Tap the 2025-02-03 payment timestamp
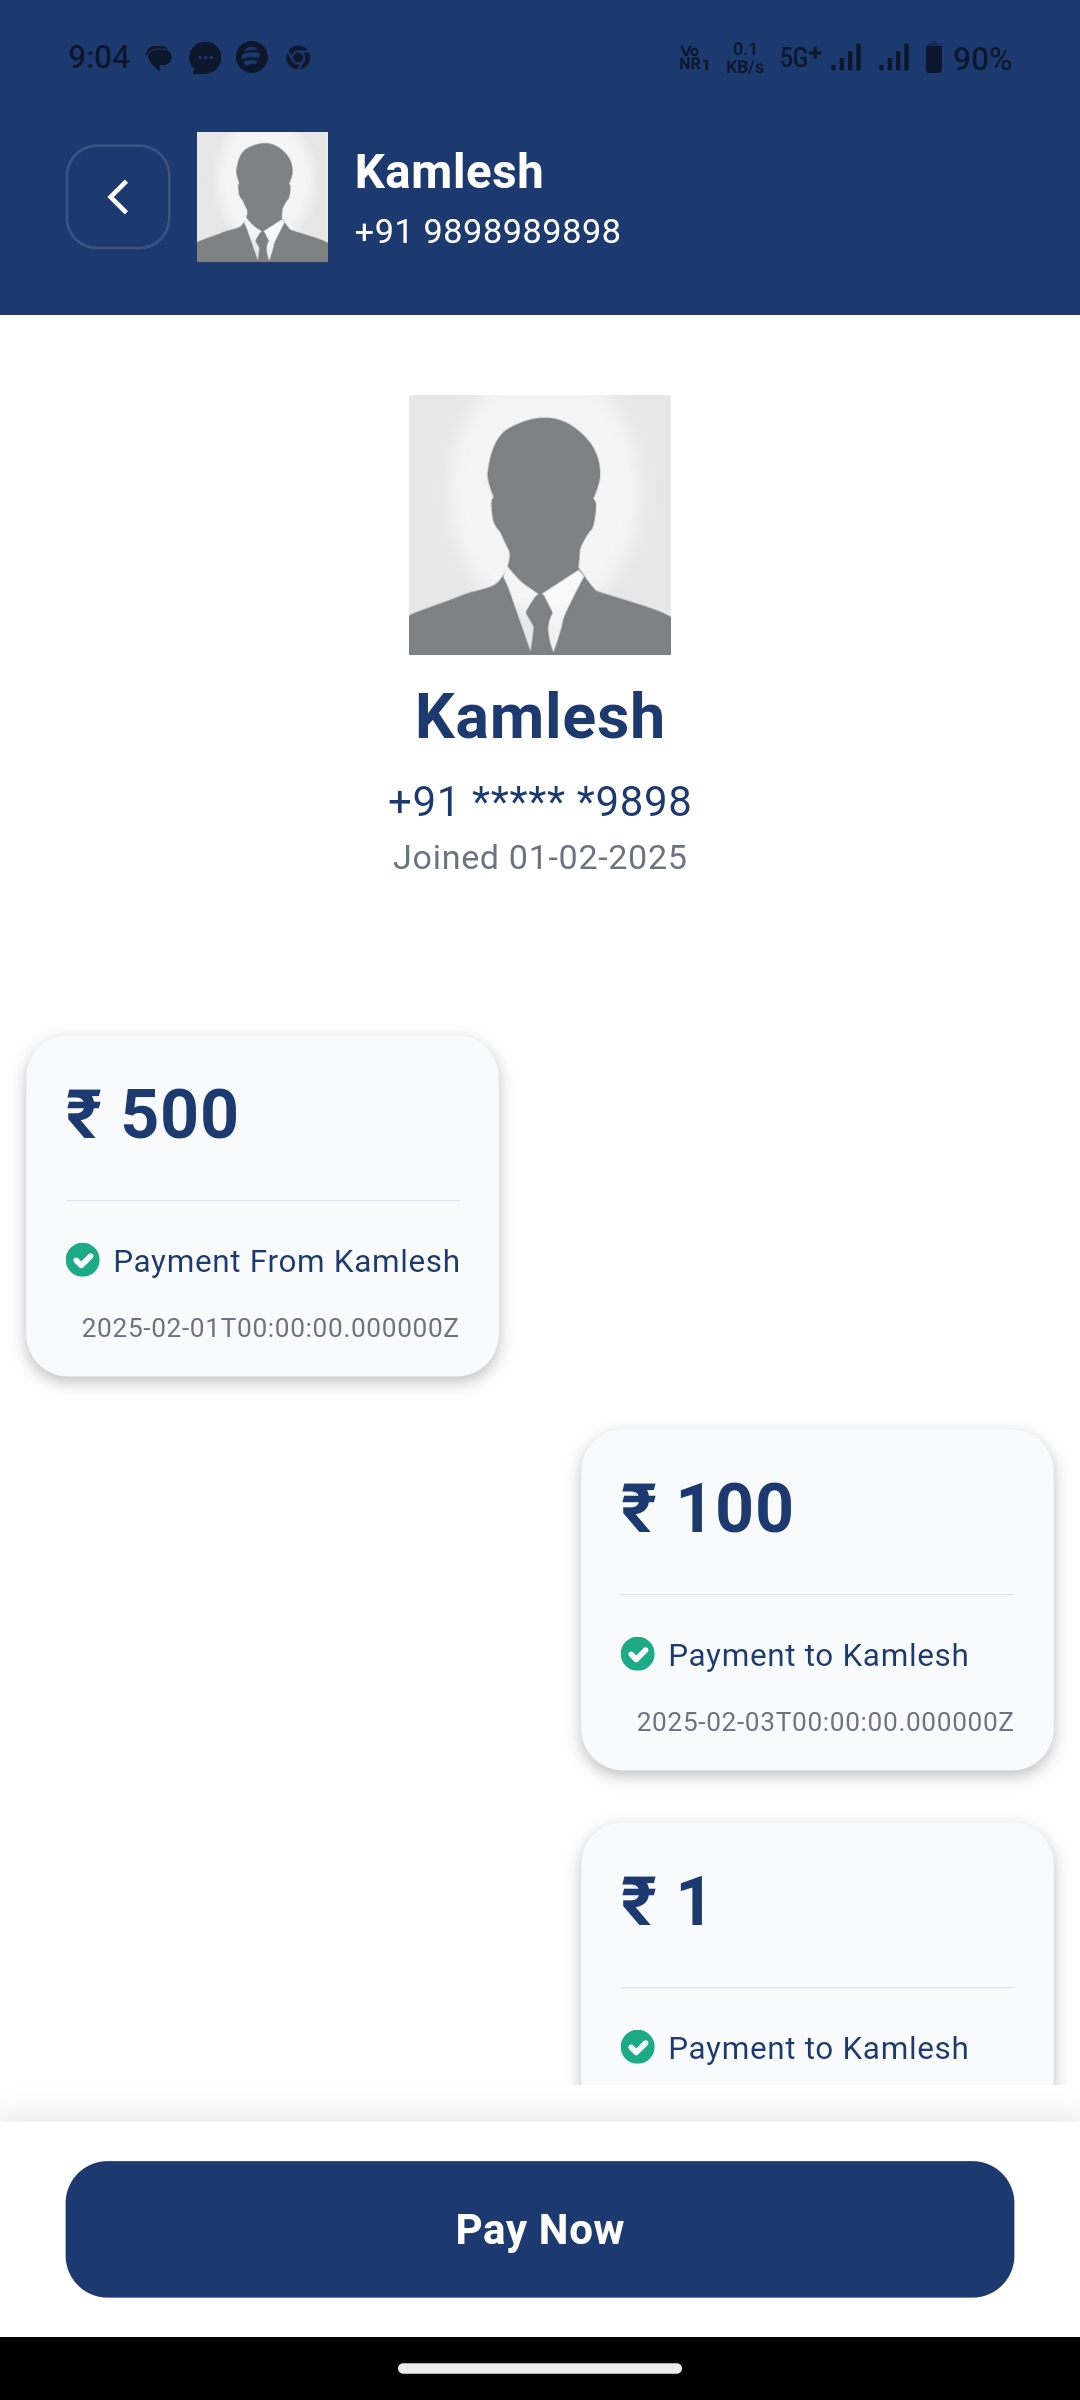This screenshot has width=1080, height=2400. 825,1721
